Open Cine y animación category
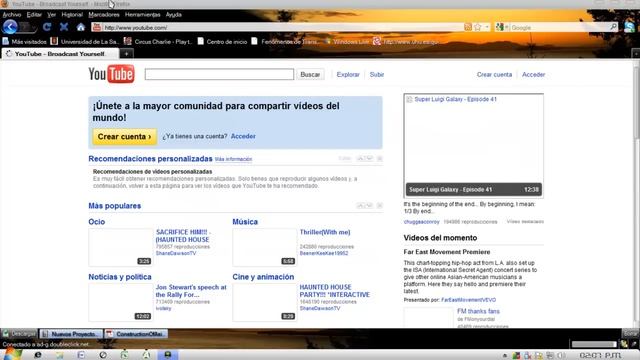 pos(263,277)
